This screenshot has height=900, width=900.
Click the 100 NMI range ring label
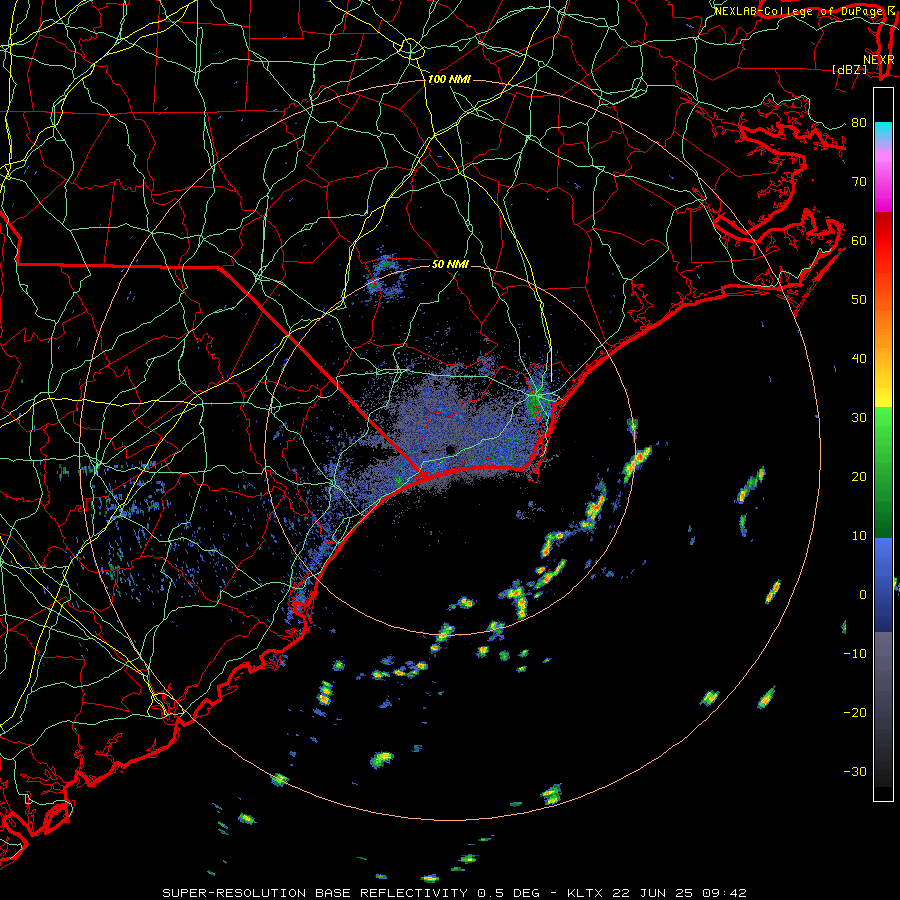[449, 79]
